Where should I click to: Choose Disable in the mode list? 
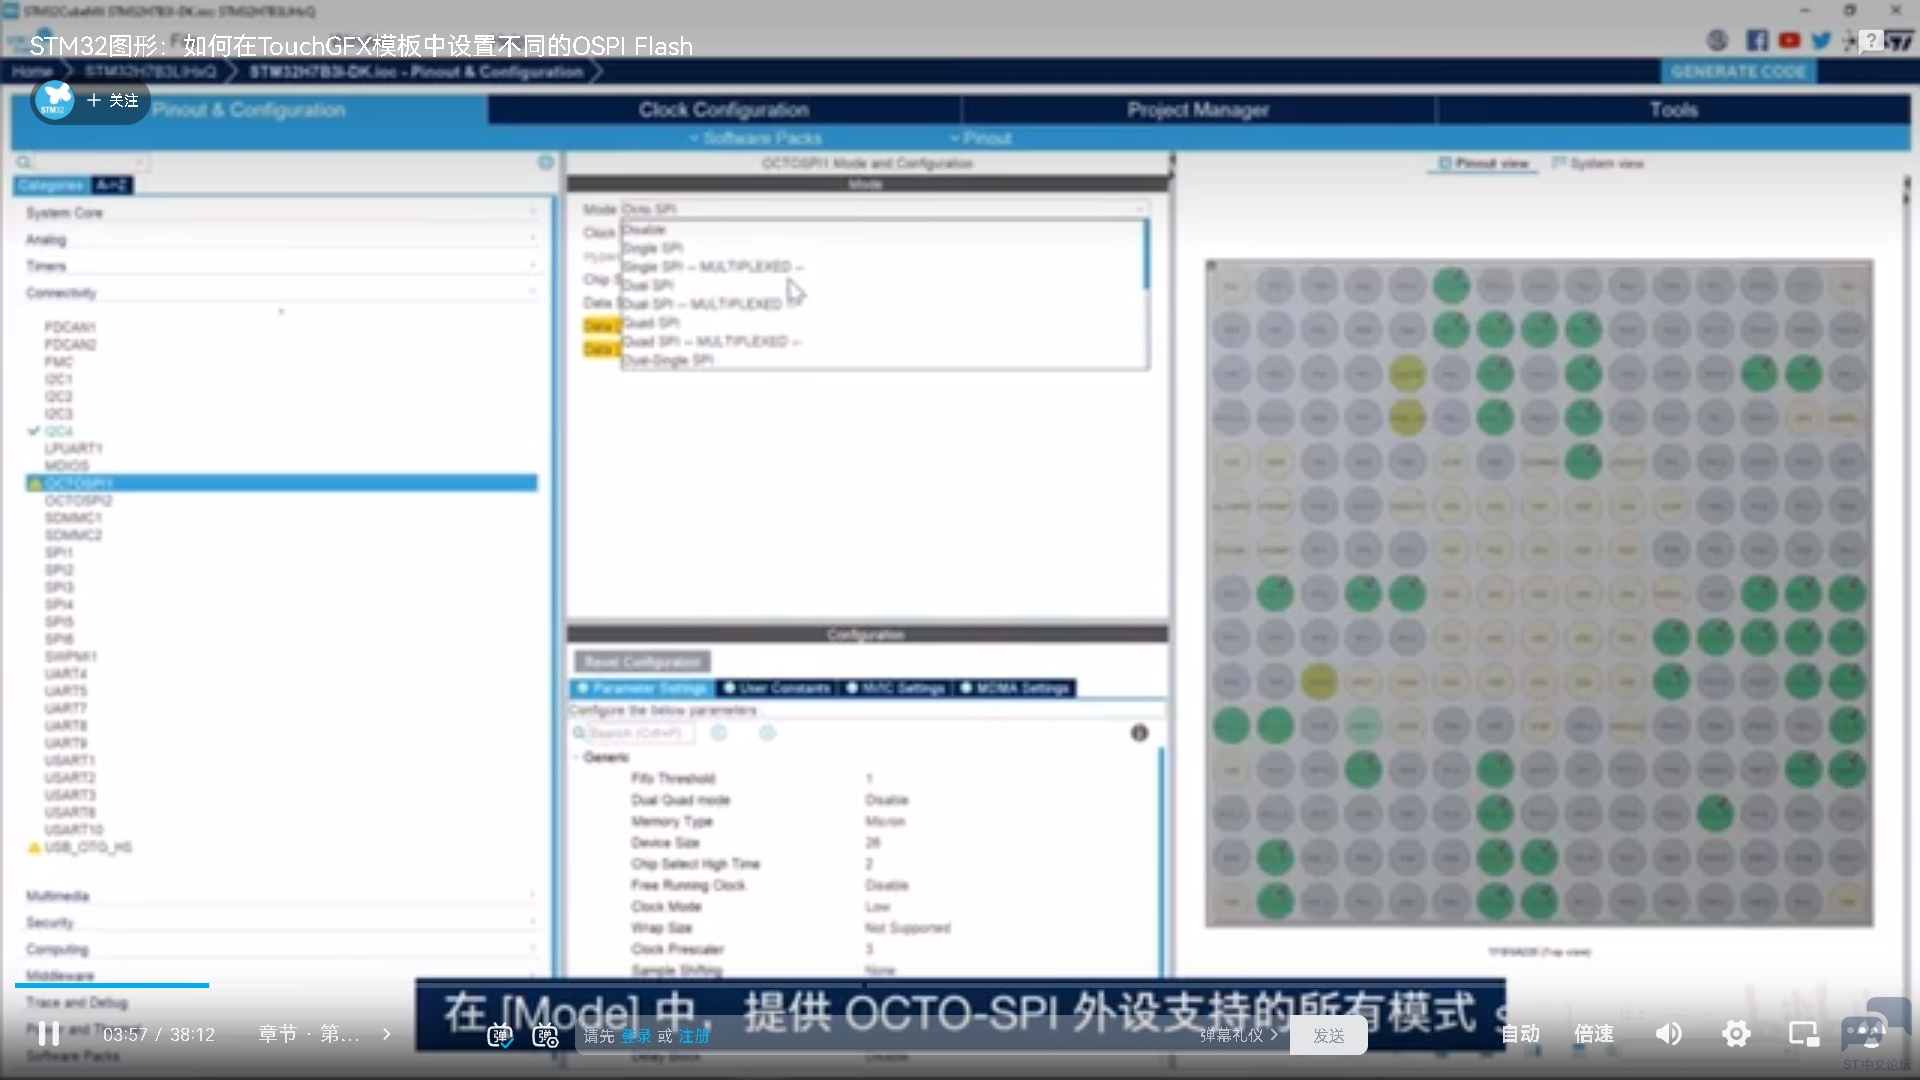tap(884, 230)
